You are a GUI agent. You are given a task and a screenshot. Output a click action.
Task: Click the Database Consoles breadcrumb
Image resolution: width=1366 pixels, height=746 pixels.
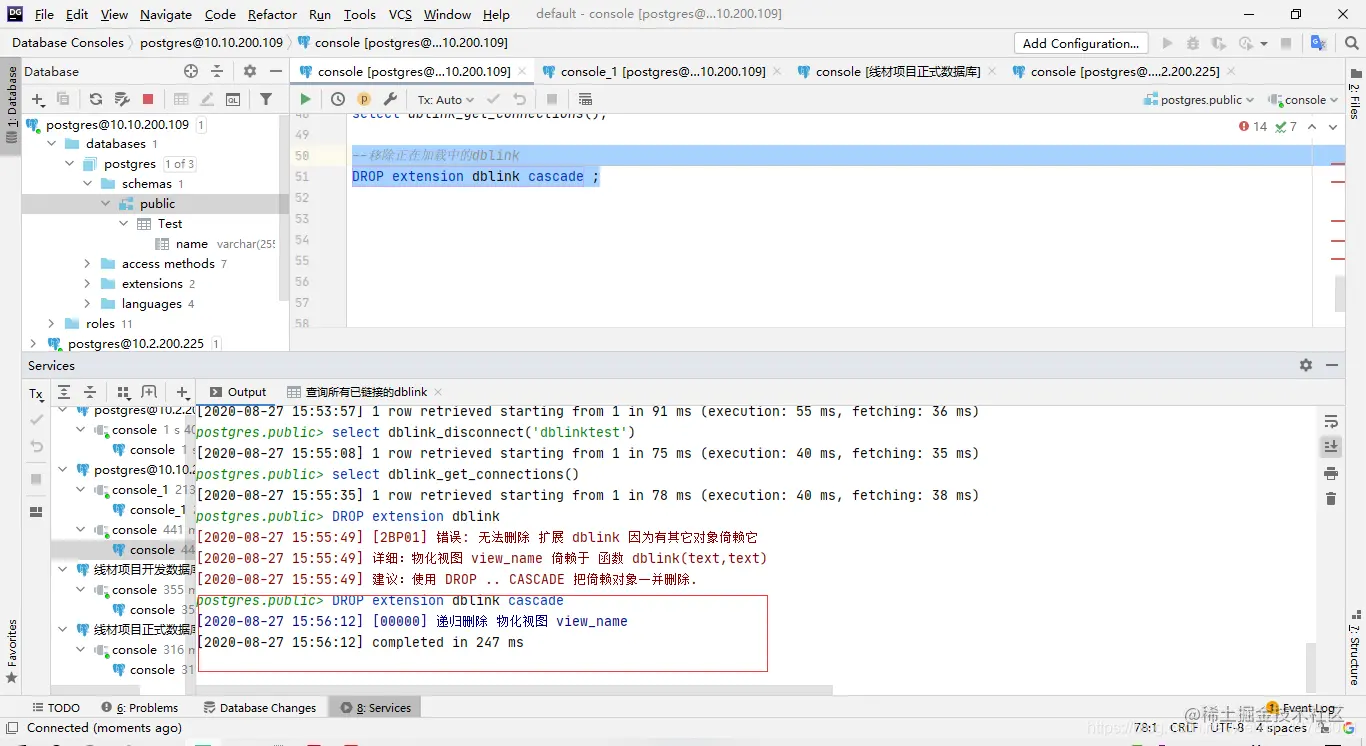tap(68, 43)
